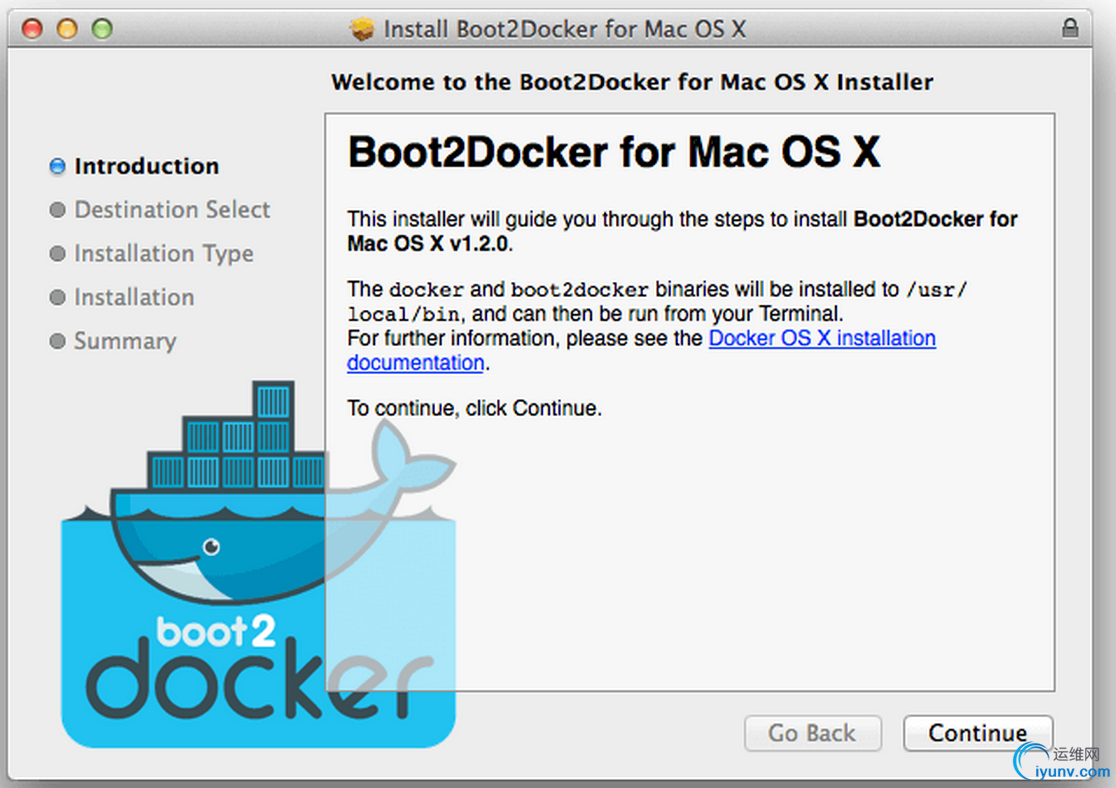Viewport: 1116px width, 788px height.
Task: Select the Introduction step in sidebar
Action: point(147,166)
